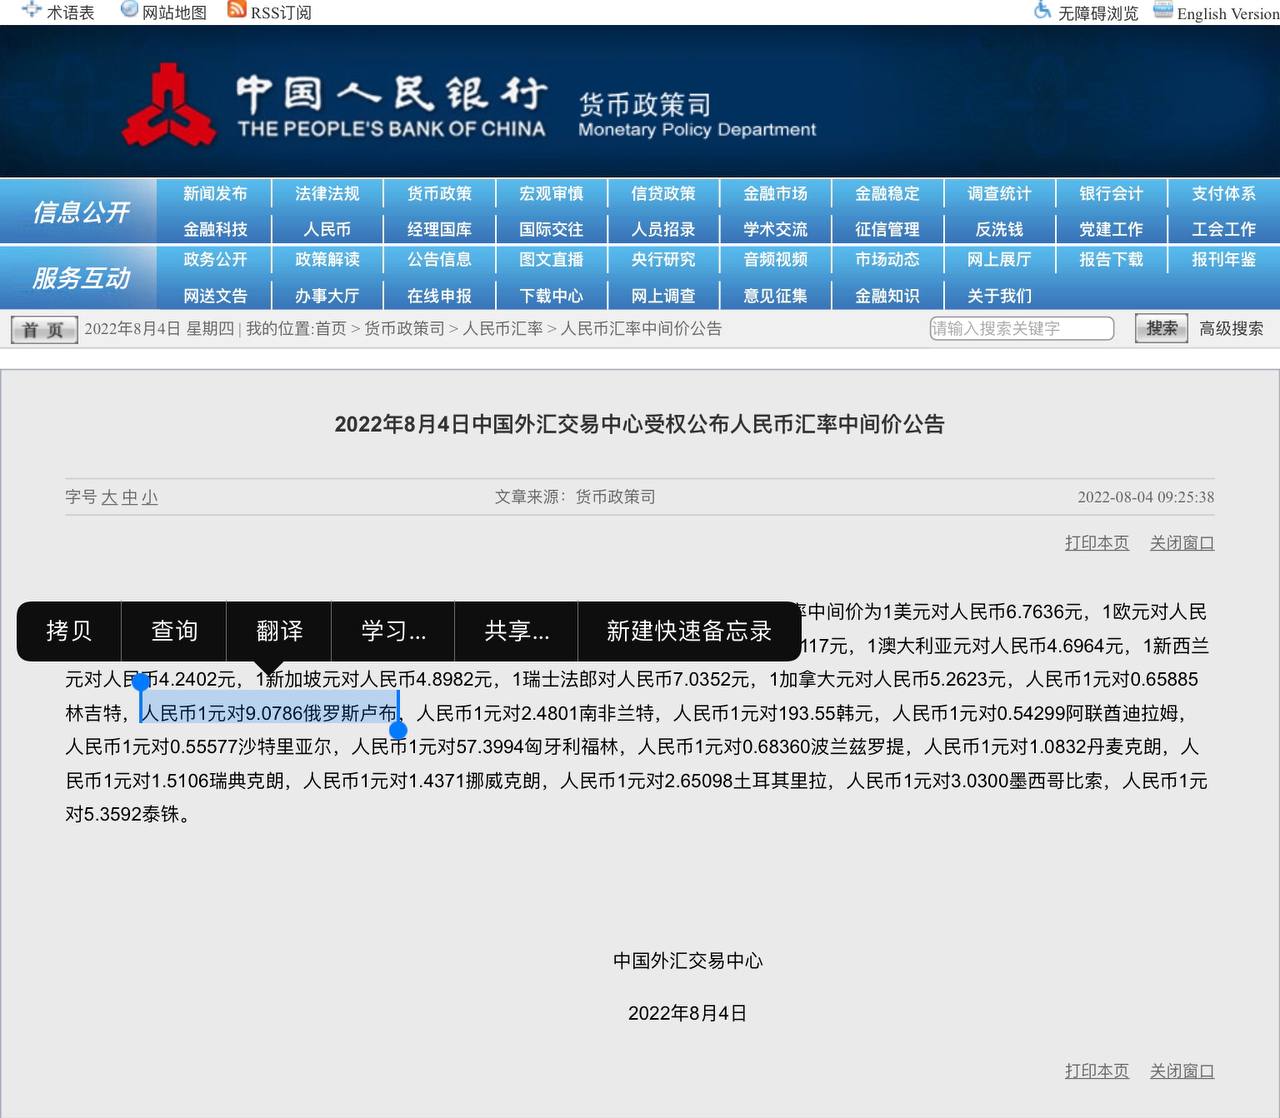Open the 意见征集 menu item
The height and width of the screenshot is (1118, 1280).
(775, 296)
